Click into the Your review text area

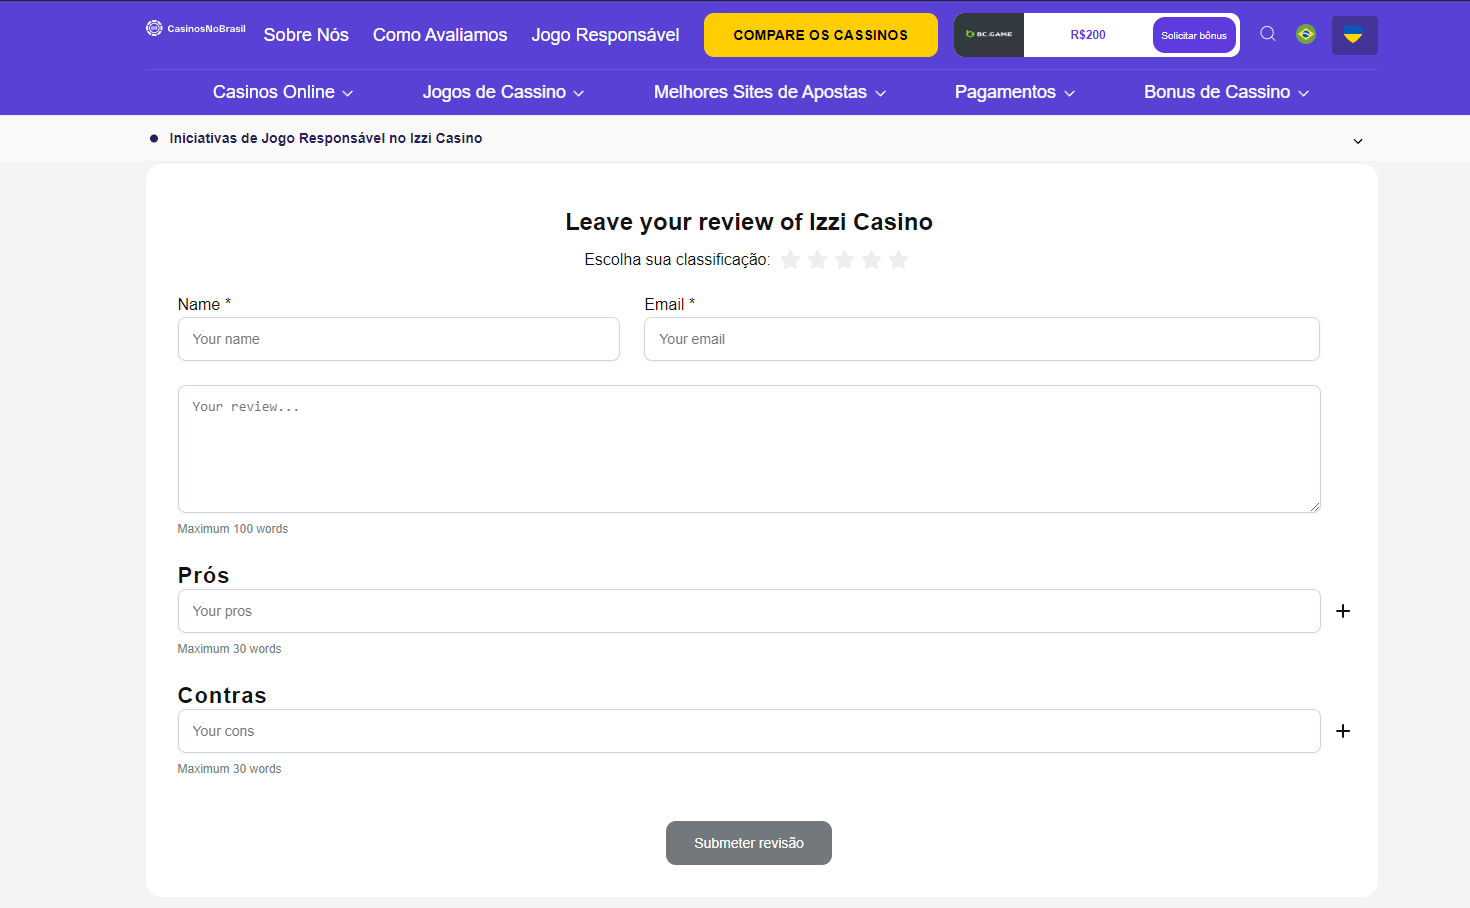tap(749, 449)
